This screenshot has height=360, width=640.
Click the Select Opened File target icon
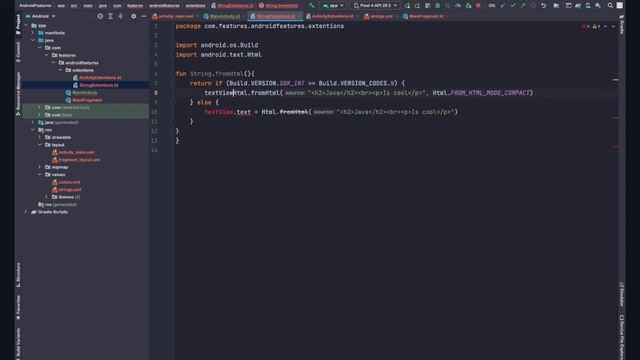coord(100,16)
